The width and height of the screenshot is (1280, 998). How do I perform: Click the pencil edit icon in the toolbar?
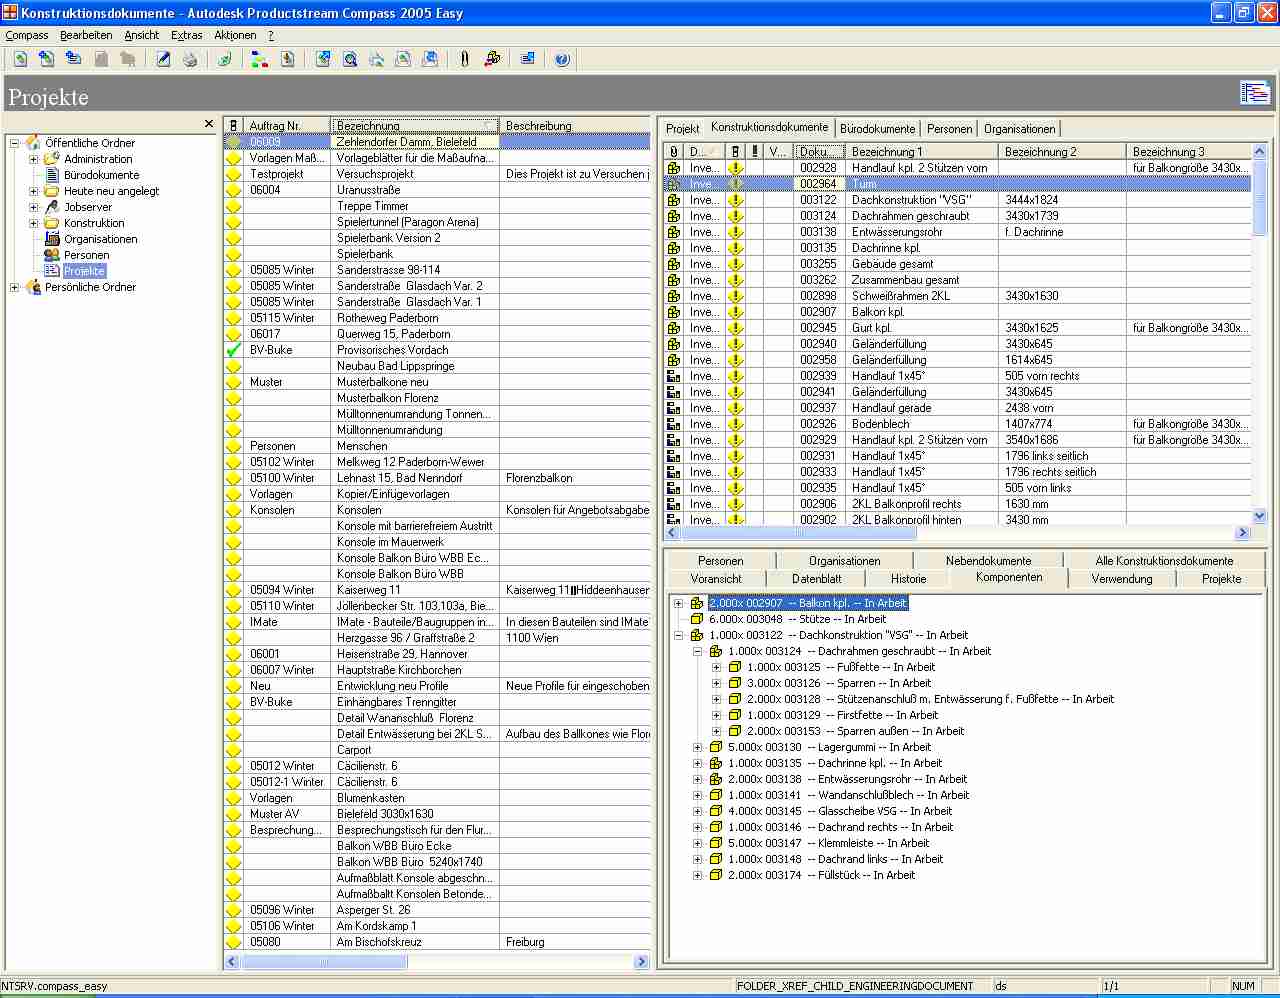point(163,59)
